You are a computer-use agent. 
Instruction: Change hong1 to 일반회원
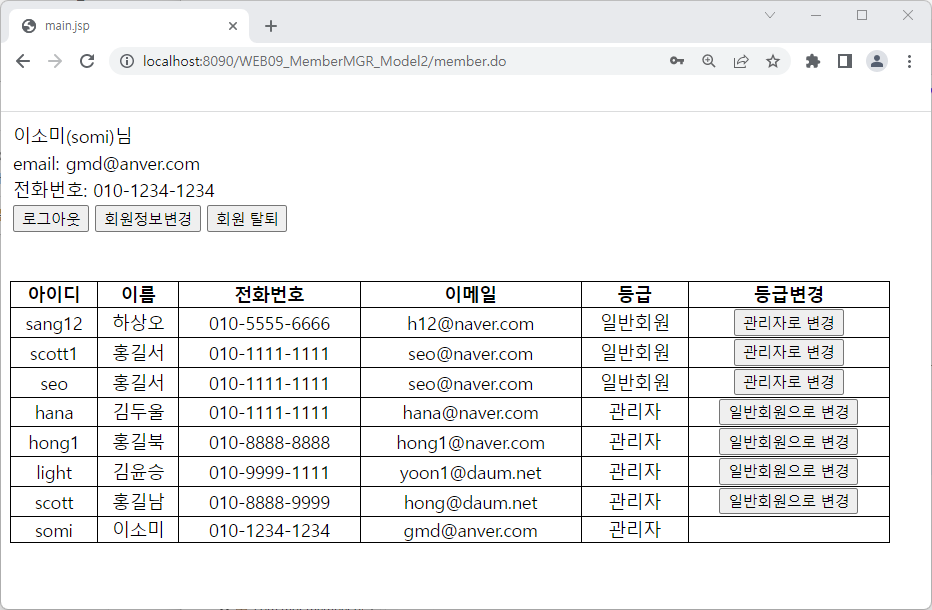tap(788, 442)
